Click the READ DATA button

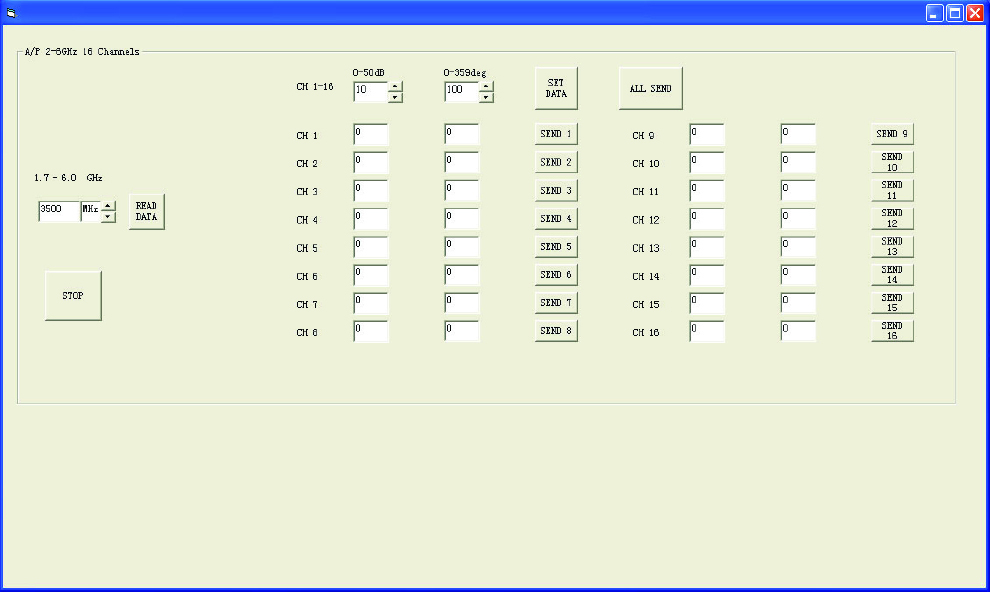(146, 211)
